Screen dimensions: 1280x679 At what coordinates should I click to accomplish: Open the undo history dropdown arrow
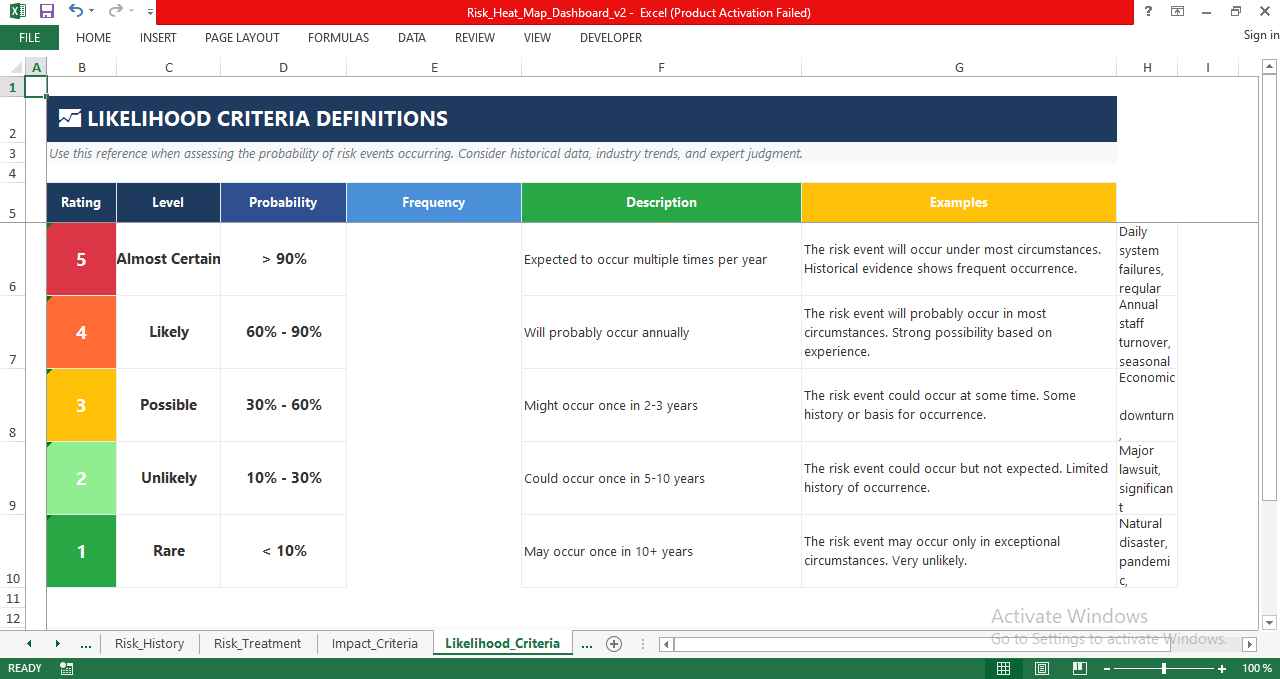tap(92, 12)
